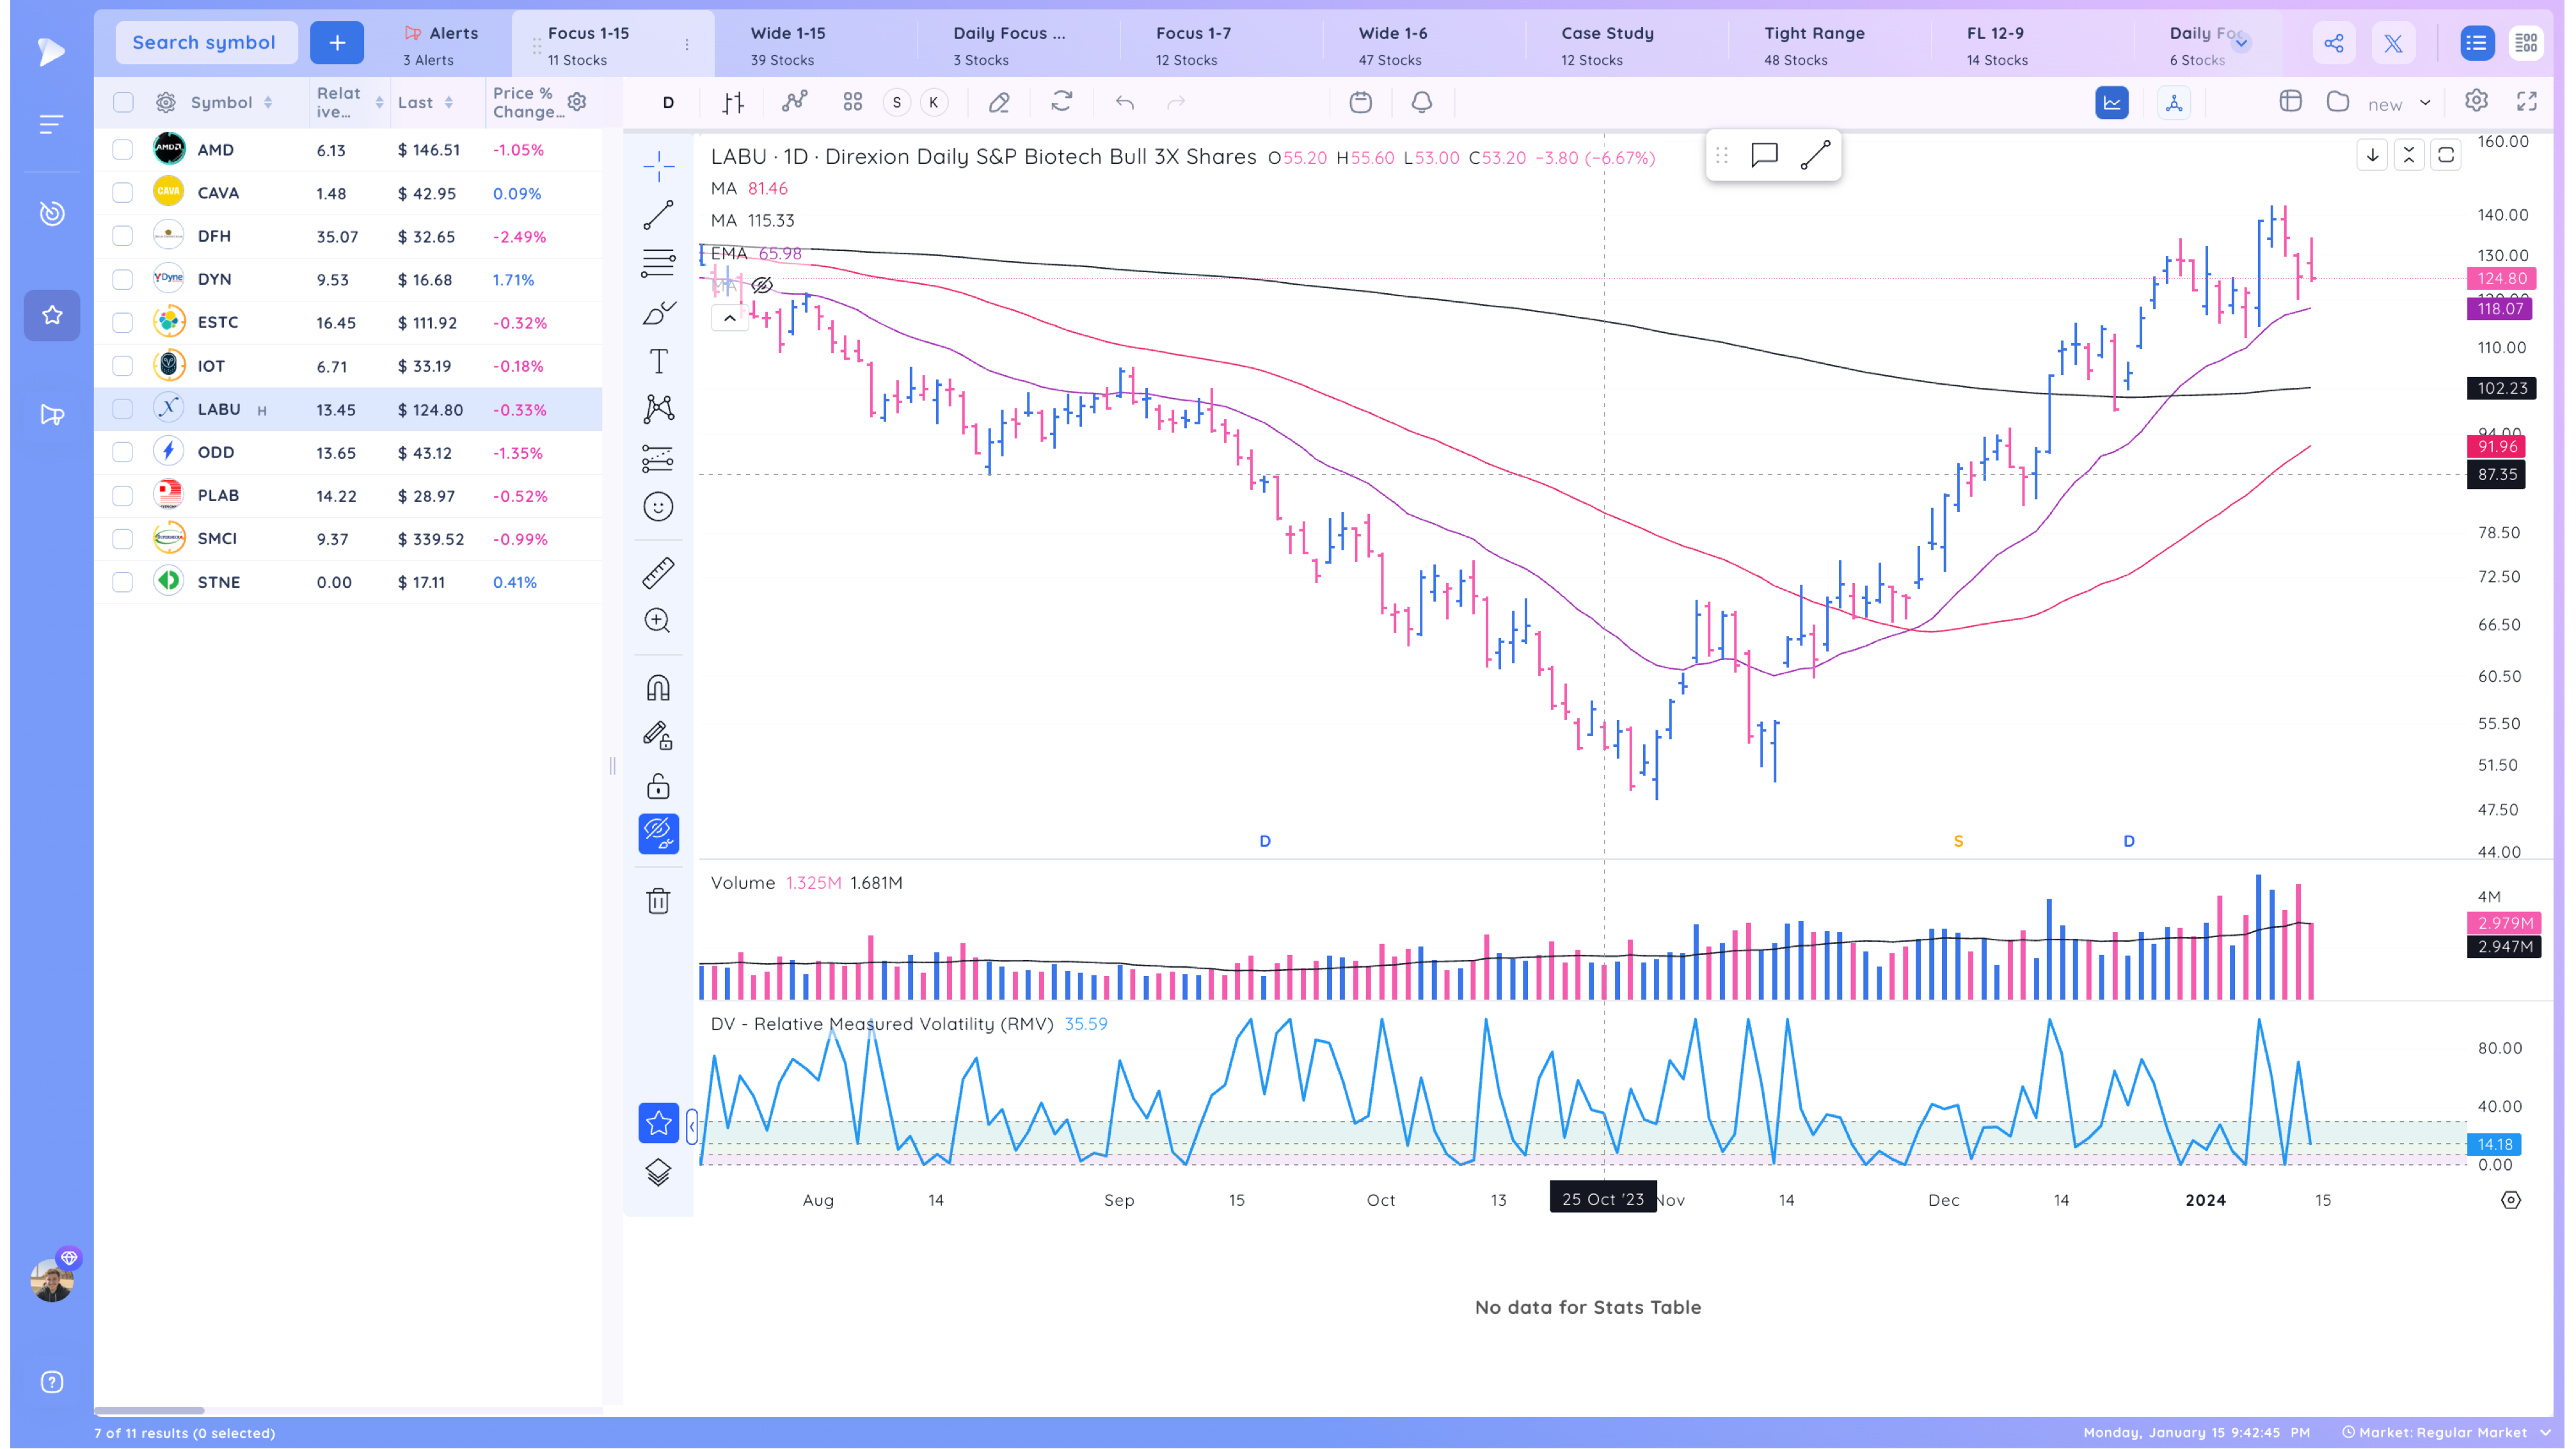Screen dimensions: 2576x1449
Task: Click the comment tool in floating toolbar
Action: (x=1764, y=155)
